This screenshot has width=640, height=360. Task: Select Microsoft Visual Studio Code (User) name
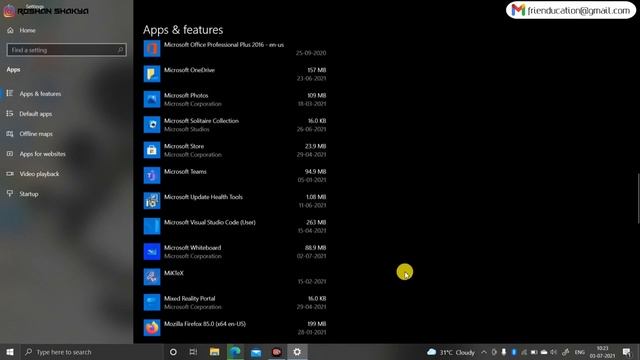(x=210, y=222)
